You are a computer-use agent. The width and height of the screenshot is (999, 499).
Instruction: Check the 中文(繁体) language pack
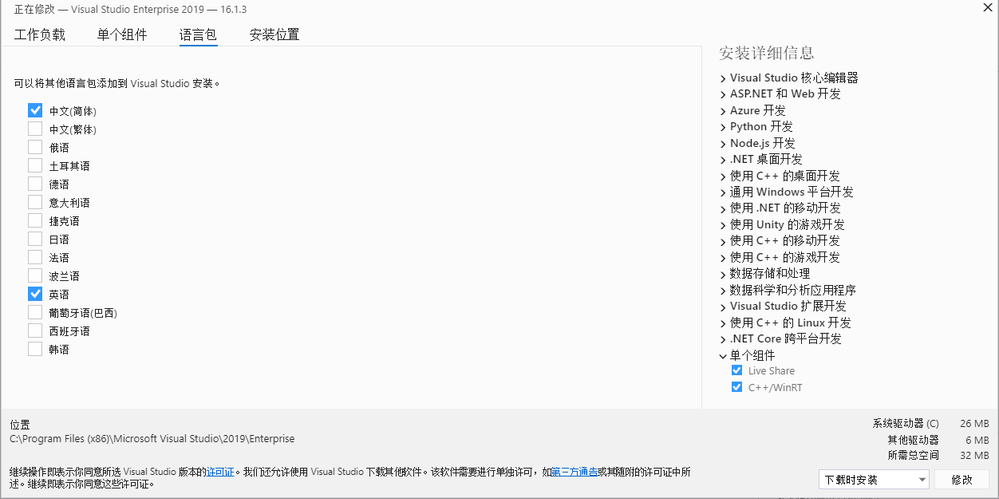coord(35,129)
